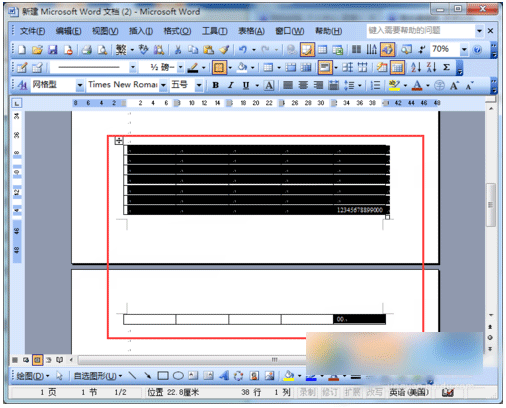Open the 文件(F) menu

(33, 31)
